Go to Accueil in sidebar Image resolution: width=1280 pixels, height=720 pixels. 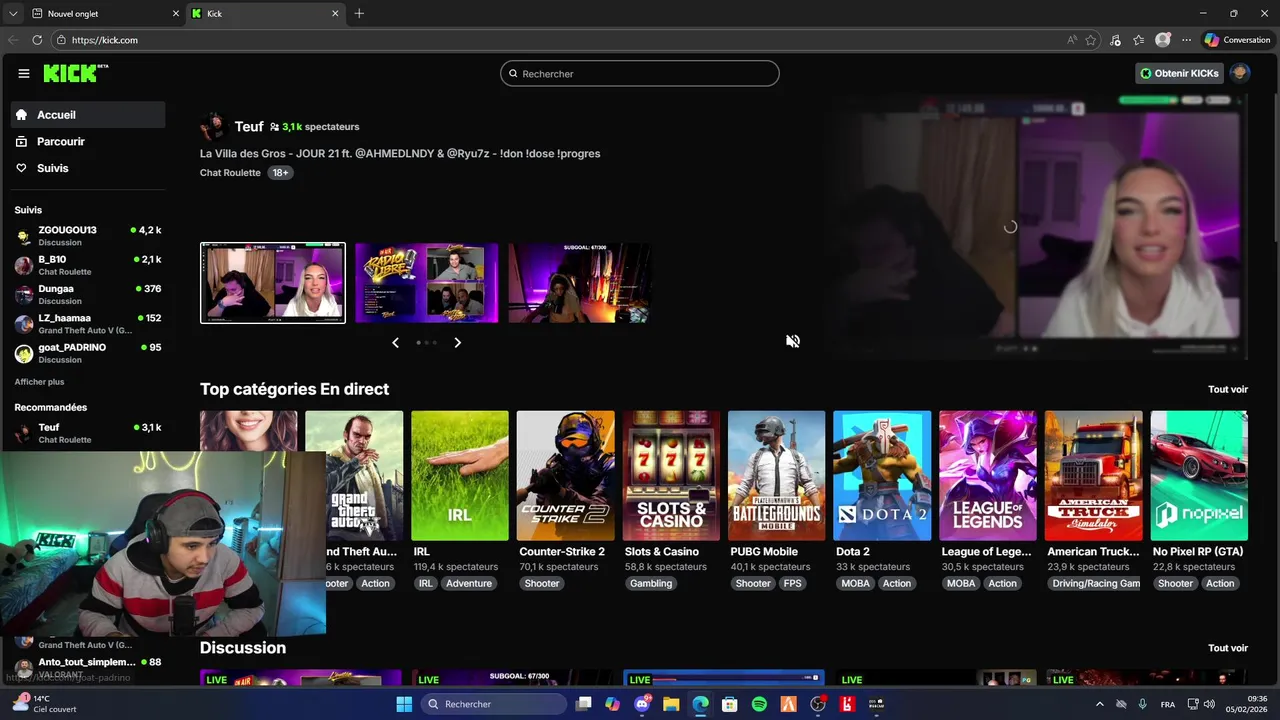pos(88,115)
